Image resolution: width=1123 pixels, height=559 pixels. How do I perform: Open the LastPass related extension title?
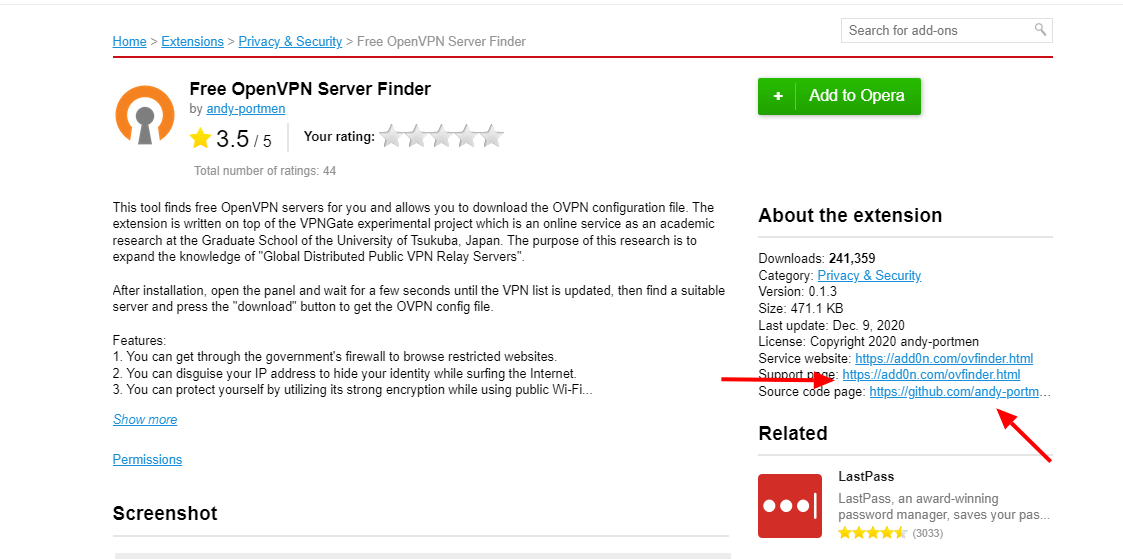[866, 477]
